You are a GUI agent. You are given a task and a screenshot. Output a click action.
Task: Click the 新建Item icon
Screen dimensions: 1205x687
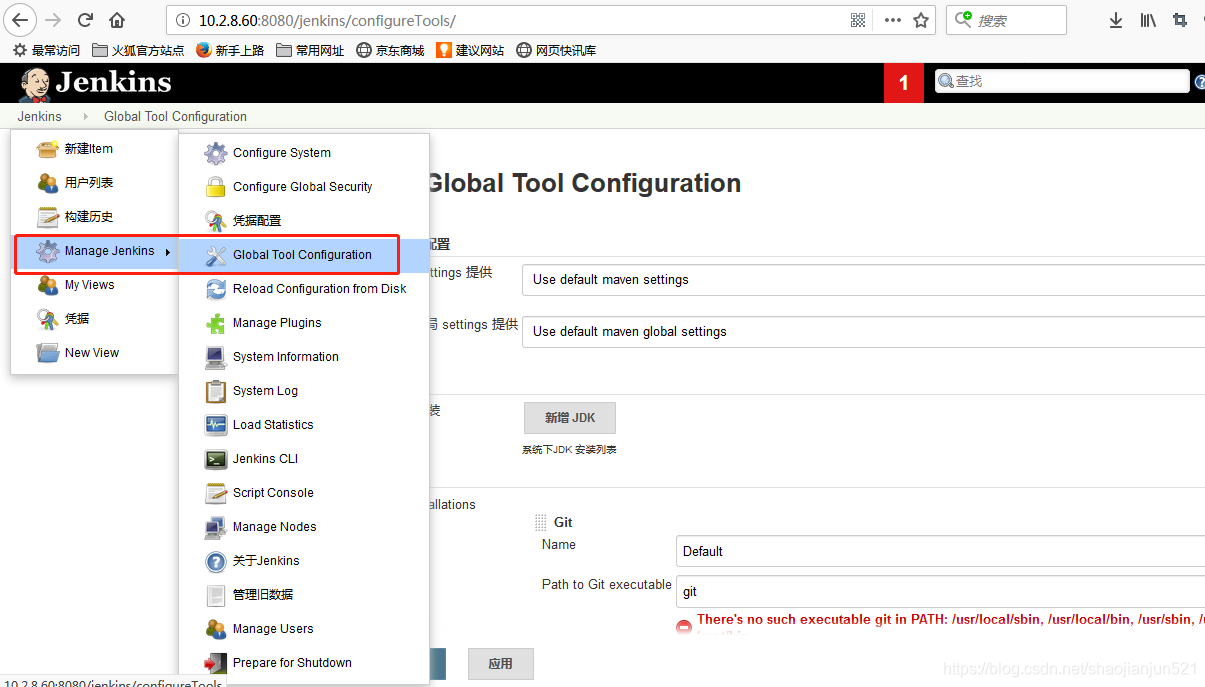[47, 149]
